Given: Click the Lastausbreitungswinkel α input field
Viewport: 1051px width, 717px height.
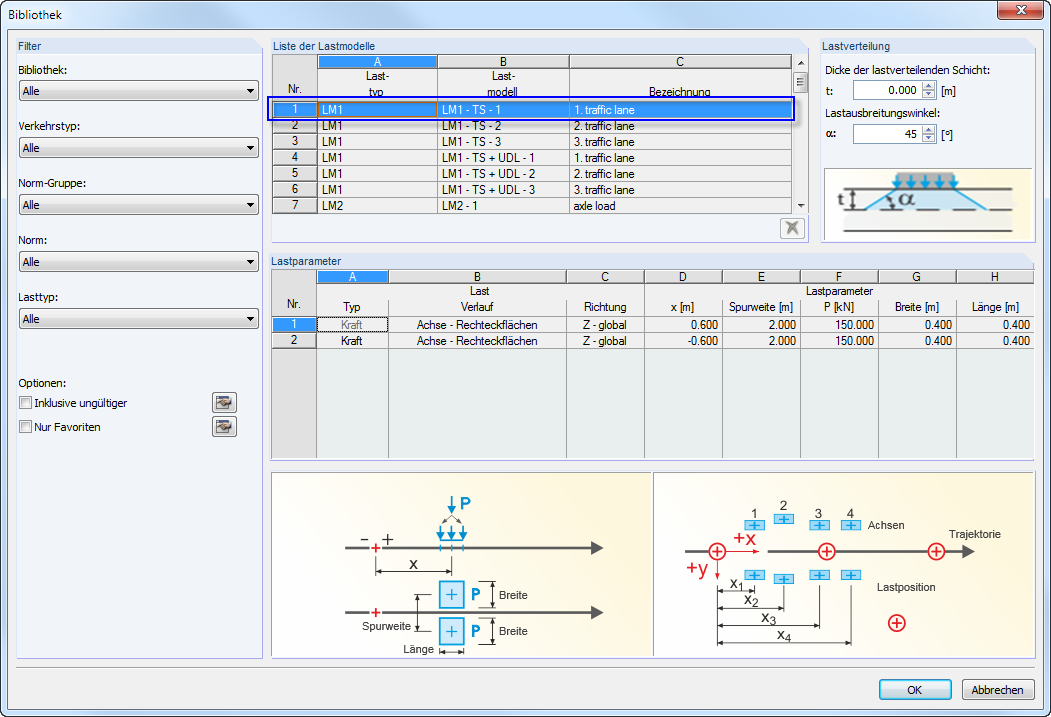Looking at the screenshot, I should point(887,134).
